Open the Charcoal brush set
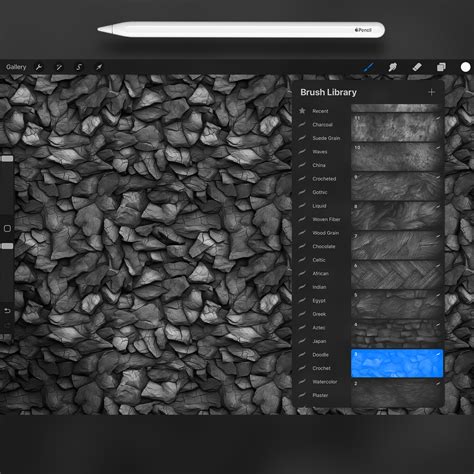Screen dimensions: 474x474 tap(322, 125)
